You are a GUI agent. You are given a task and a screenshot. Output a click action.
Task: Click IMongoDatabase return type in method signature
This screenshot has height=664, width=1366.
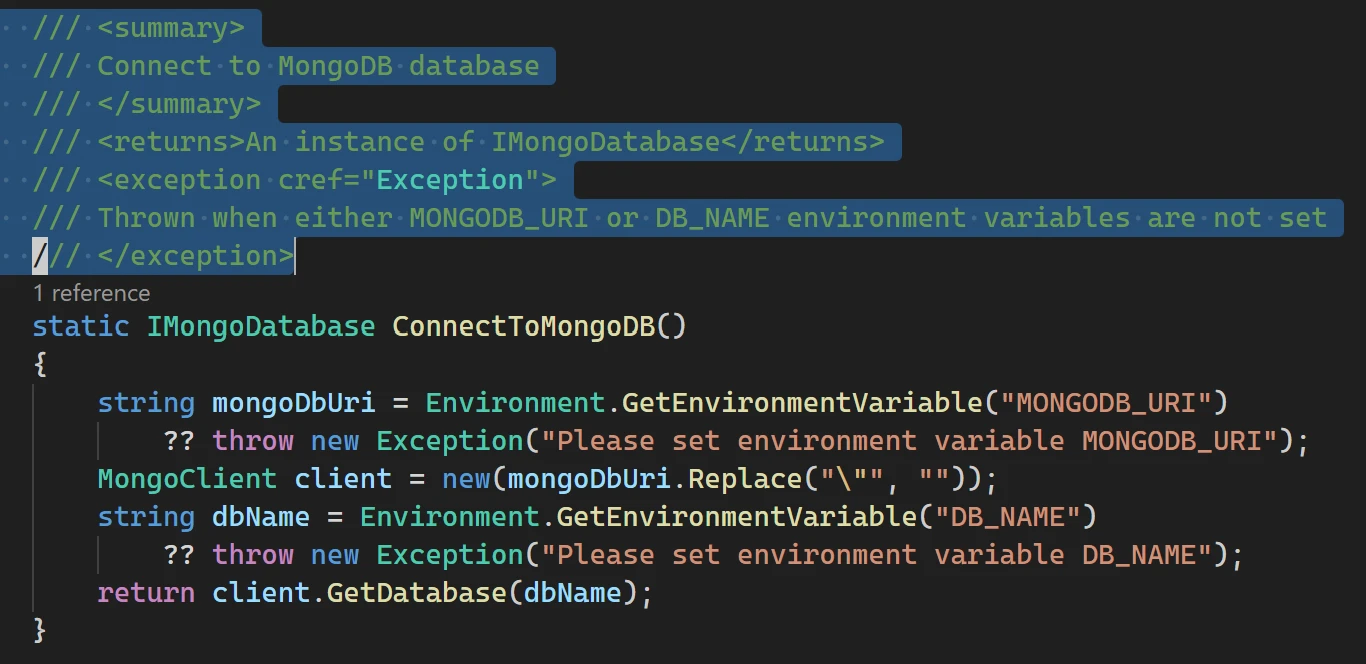(261, 327)
